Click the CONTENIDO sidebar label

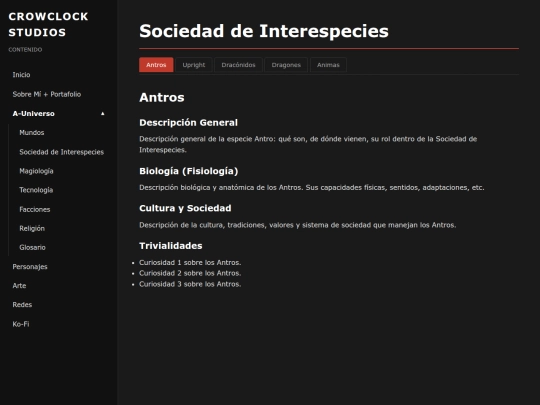(25, 50)
